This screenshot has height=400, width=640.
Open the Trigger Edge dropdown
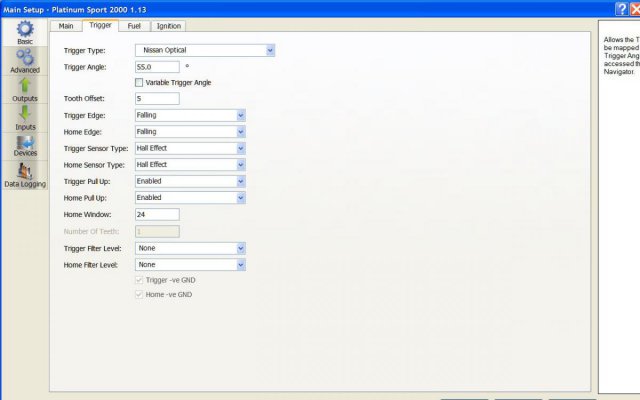[x=241, y=115]
